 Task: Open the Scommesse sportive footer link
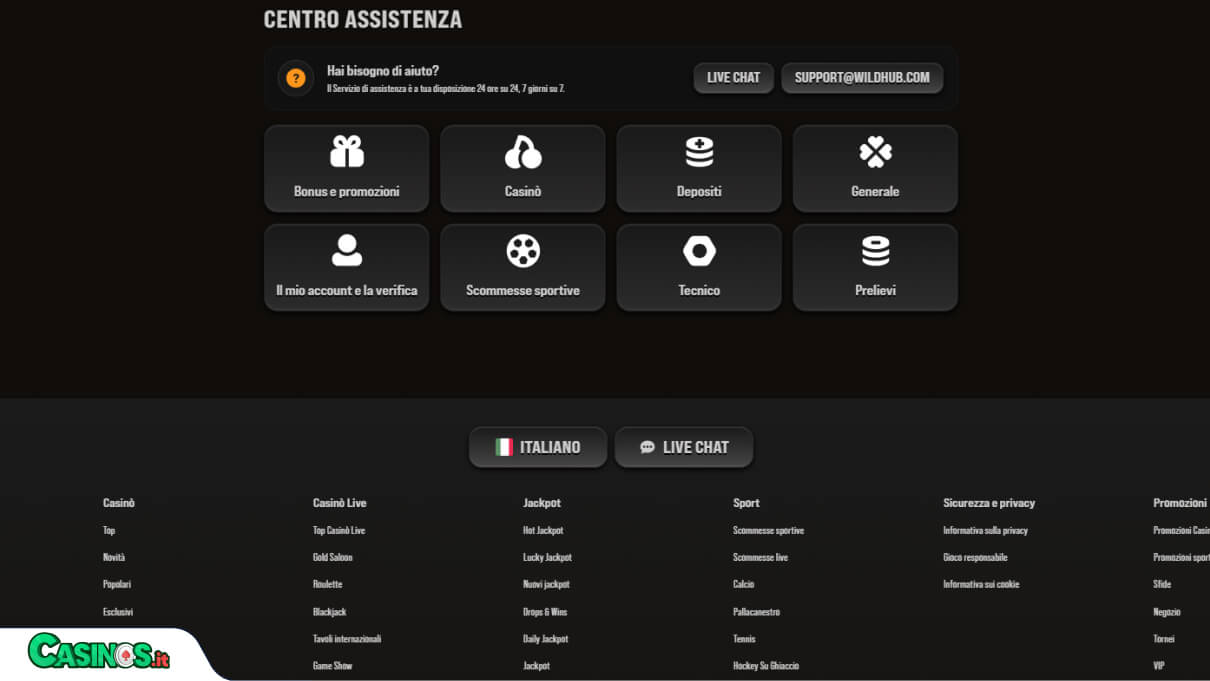pyautogui.click(x=768, y=530)
